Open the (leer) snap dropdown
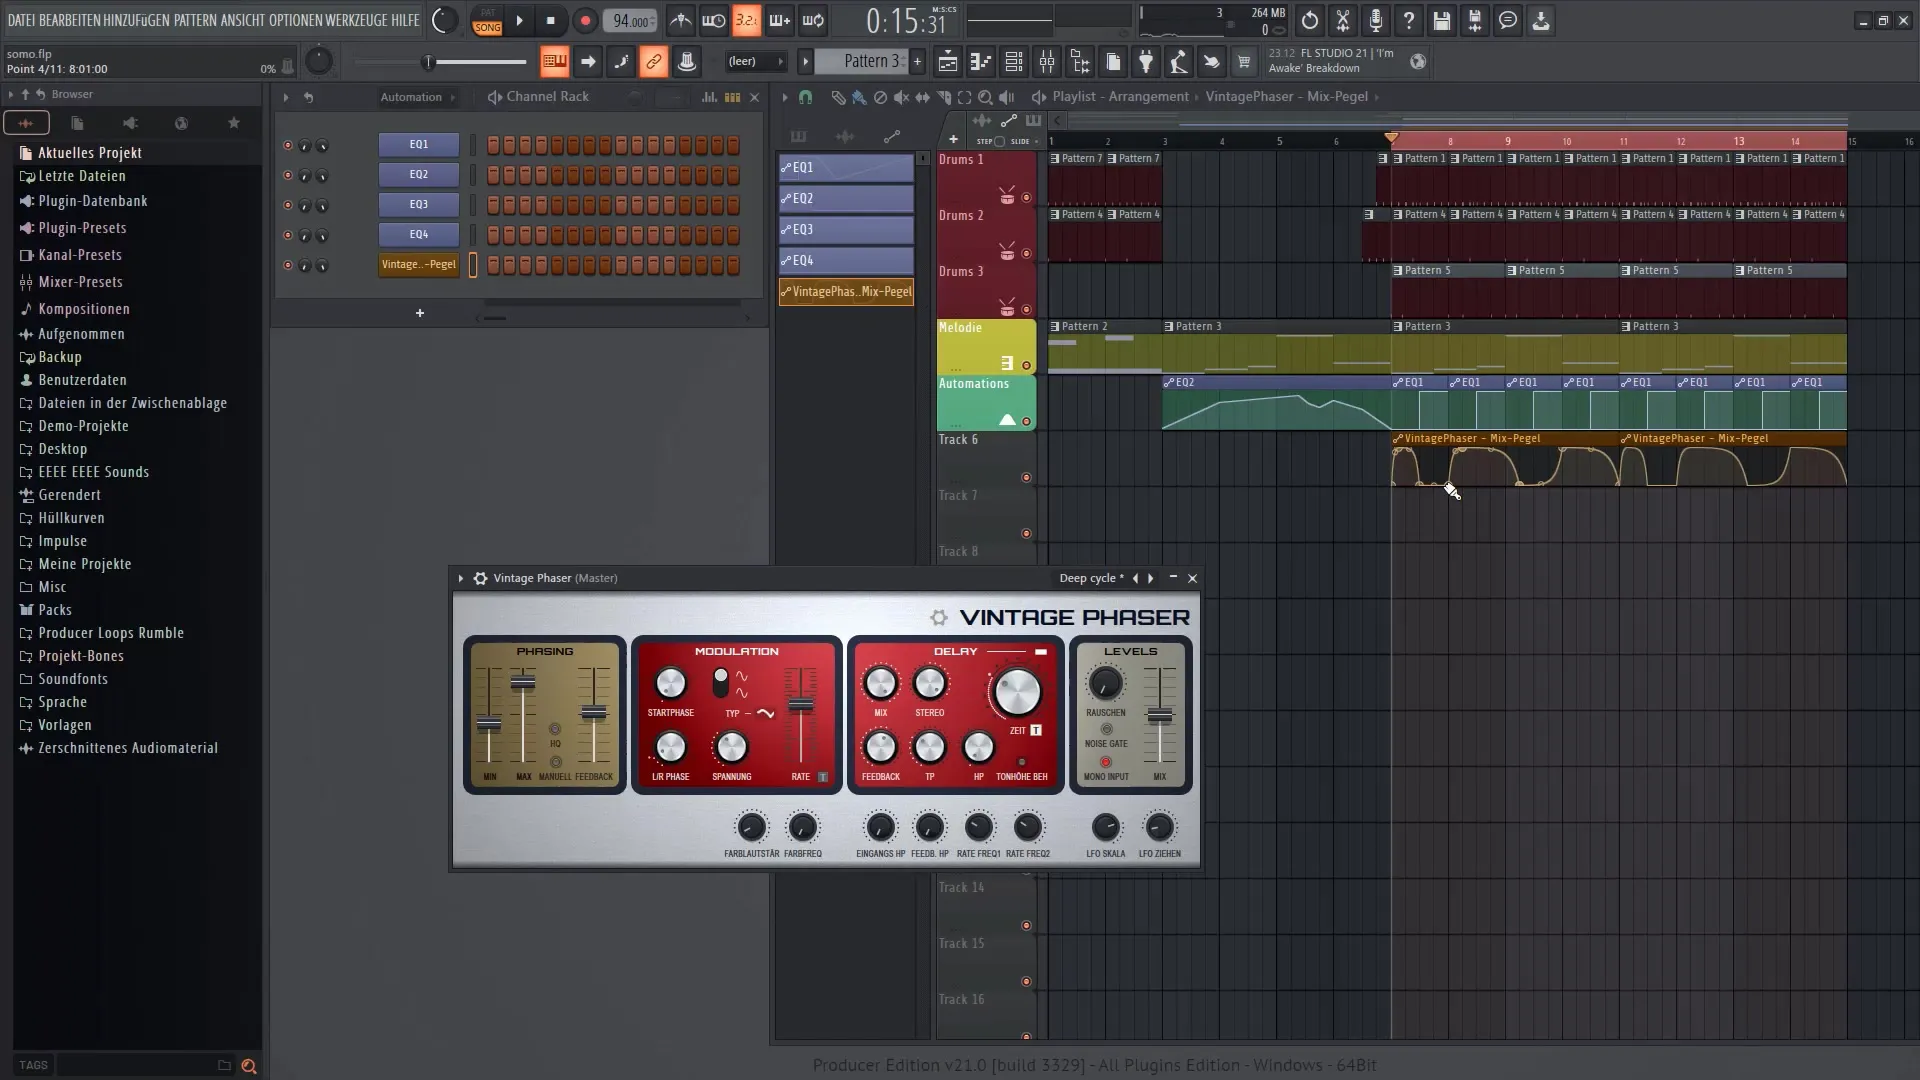The height and width of the screenshot is (1080, 1920). 755,61
